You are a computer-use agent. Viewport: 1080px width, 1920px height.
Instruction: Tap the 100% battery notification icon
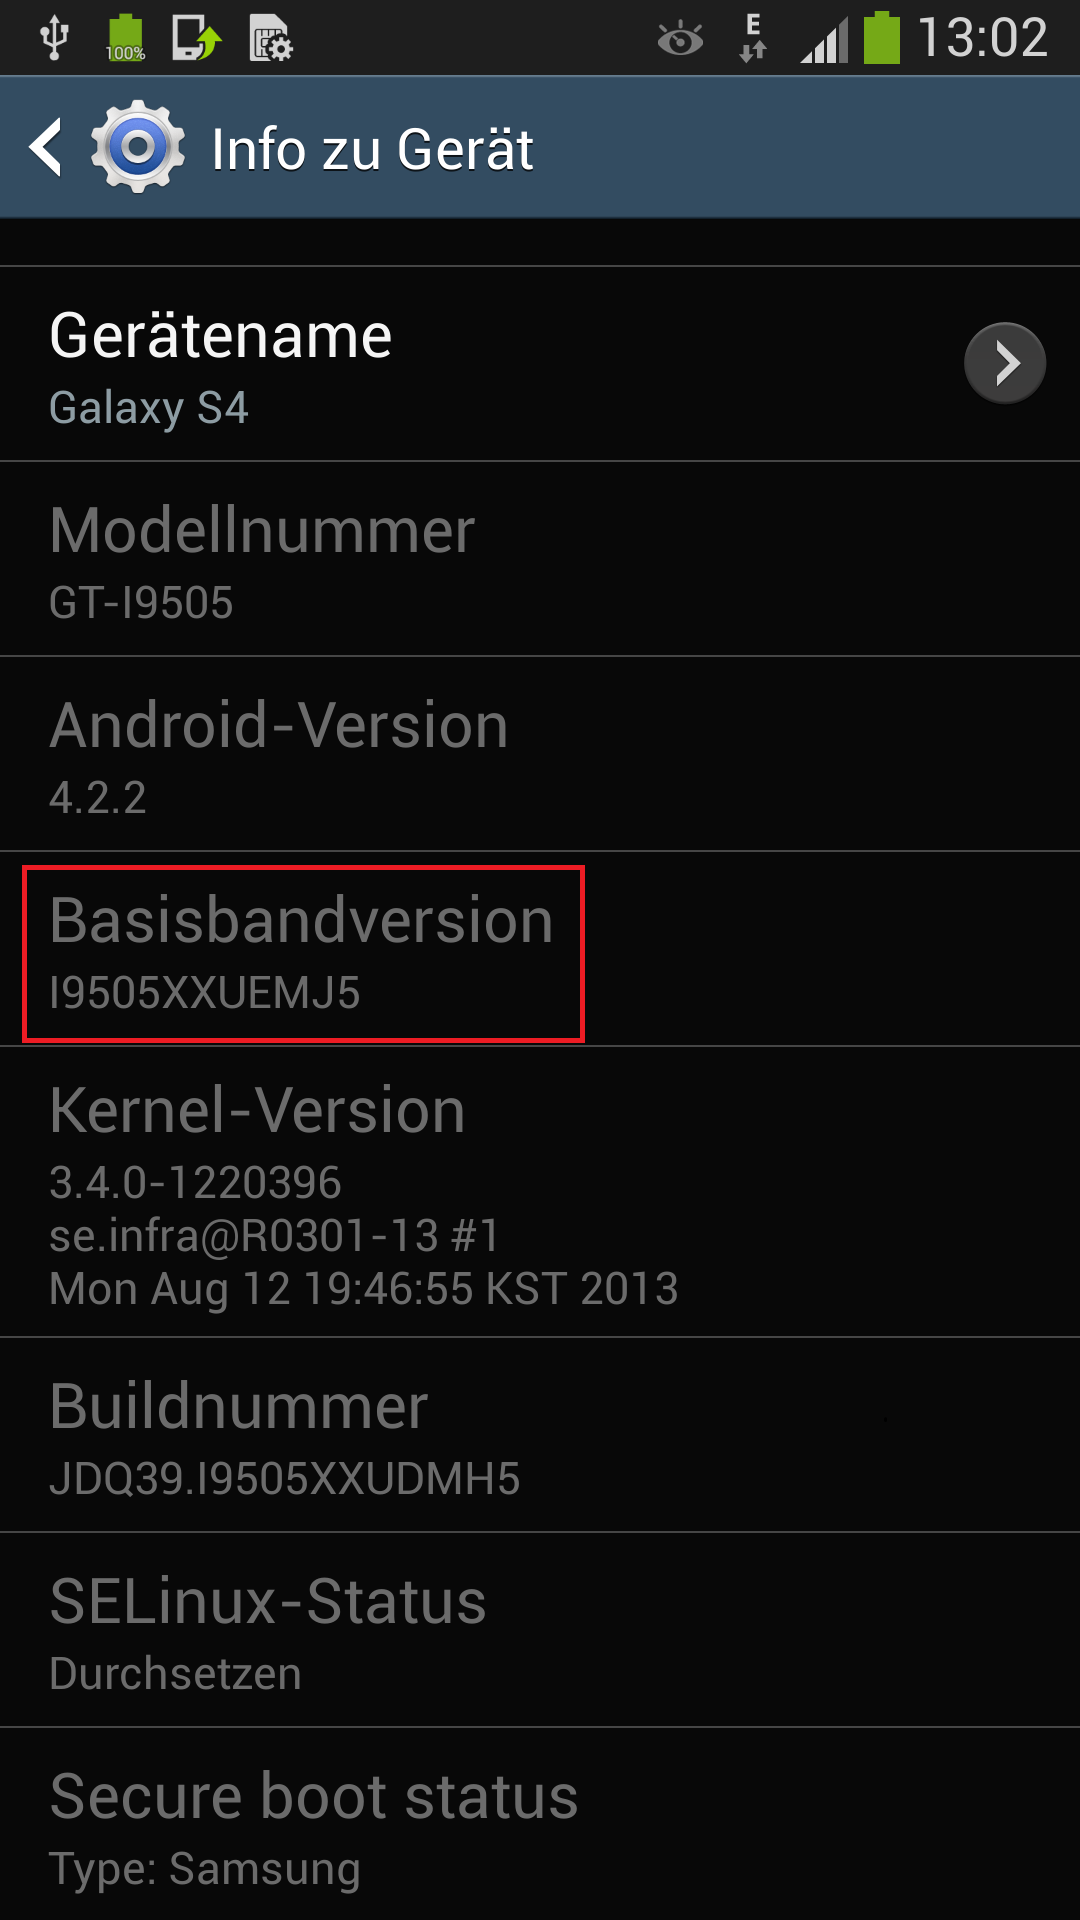(125, 38)
